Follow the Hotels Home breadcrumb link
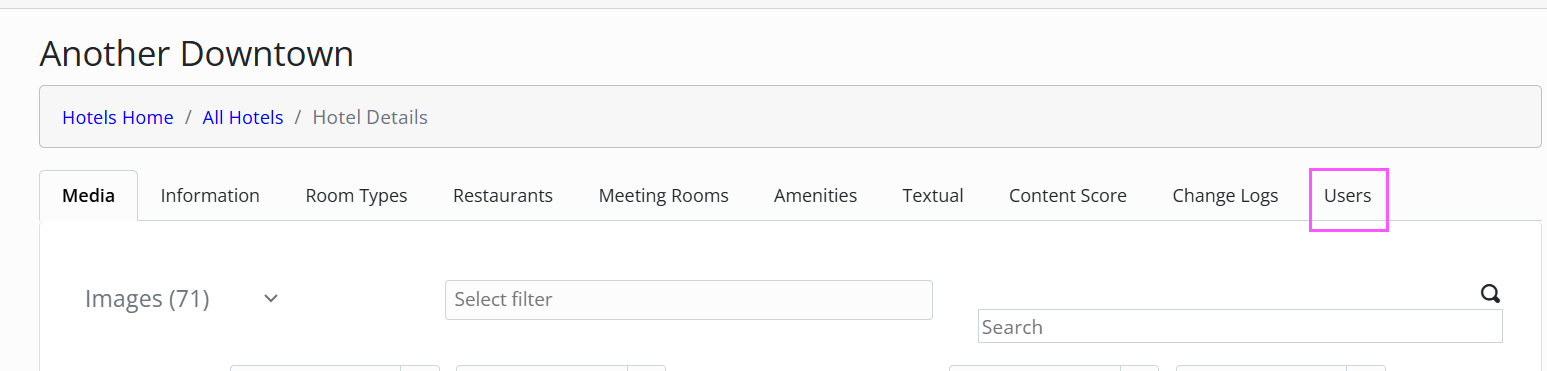Image resolution: width=1547 pixels, height=371 pixels. tap(118, 118)
